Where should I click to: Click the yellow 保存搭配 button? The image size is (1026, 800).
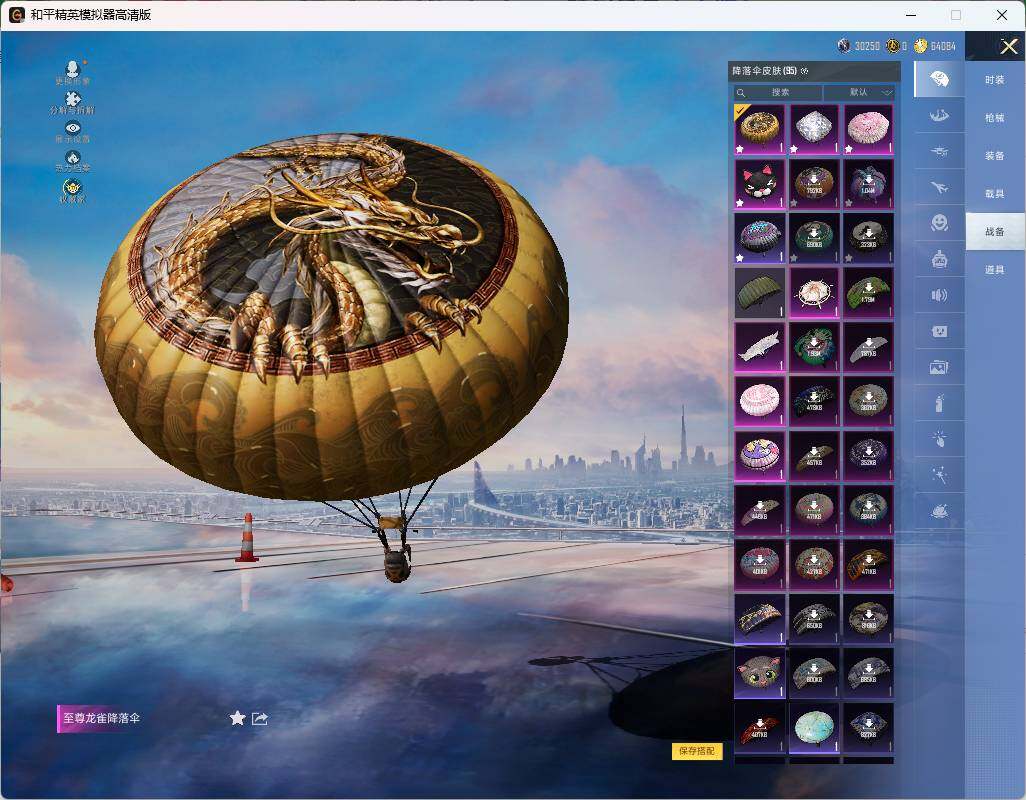697,751
